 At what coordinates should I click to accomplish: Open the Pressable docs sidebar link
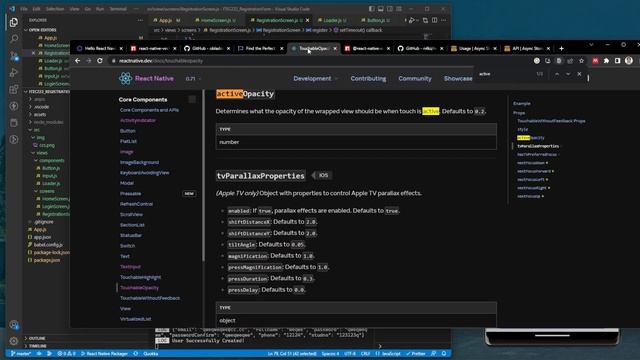[x=131, y=193]
